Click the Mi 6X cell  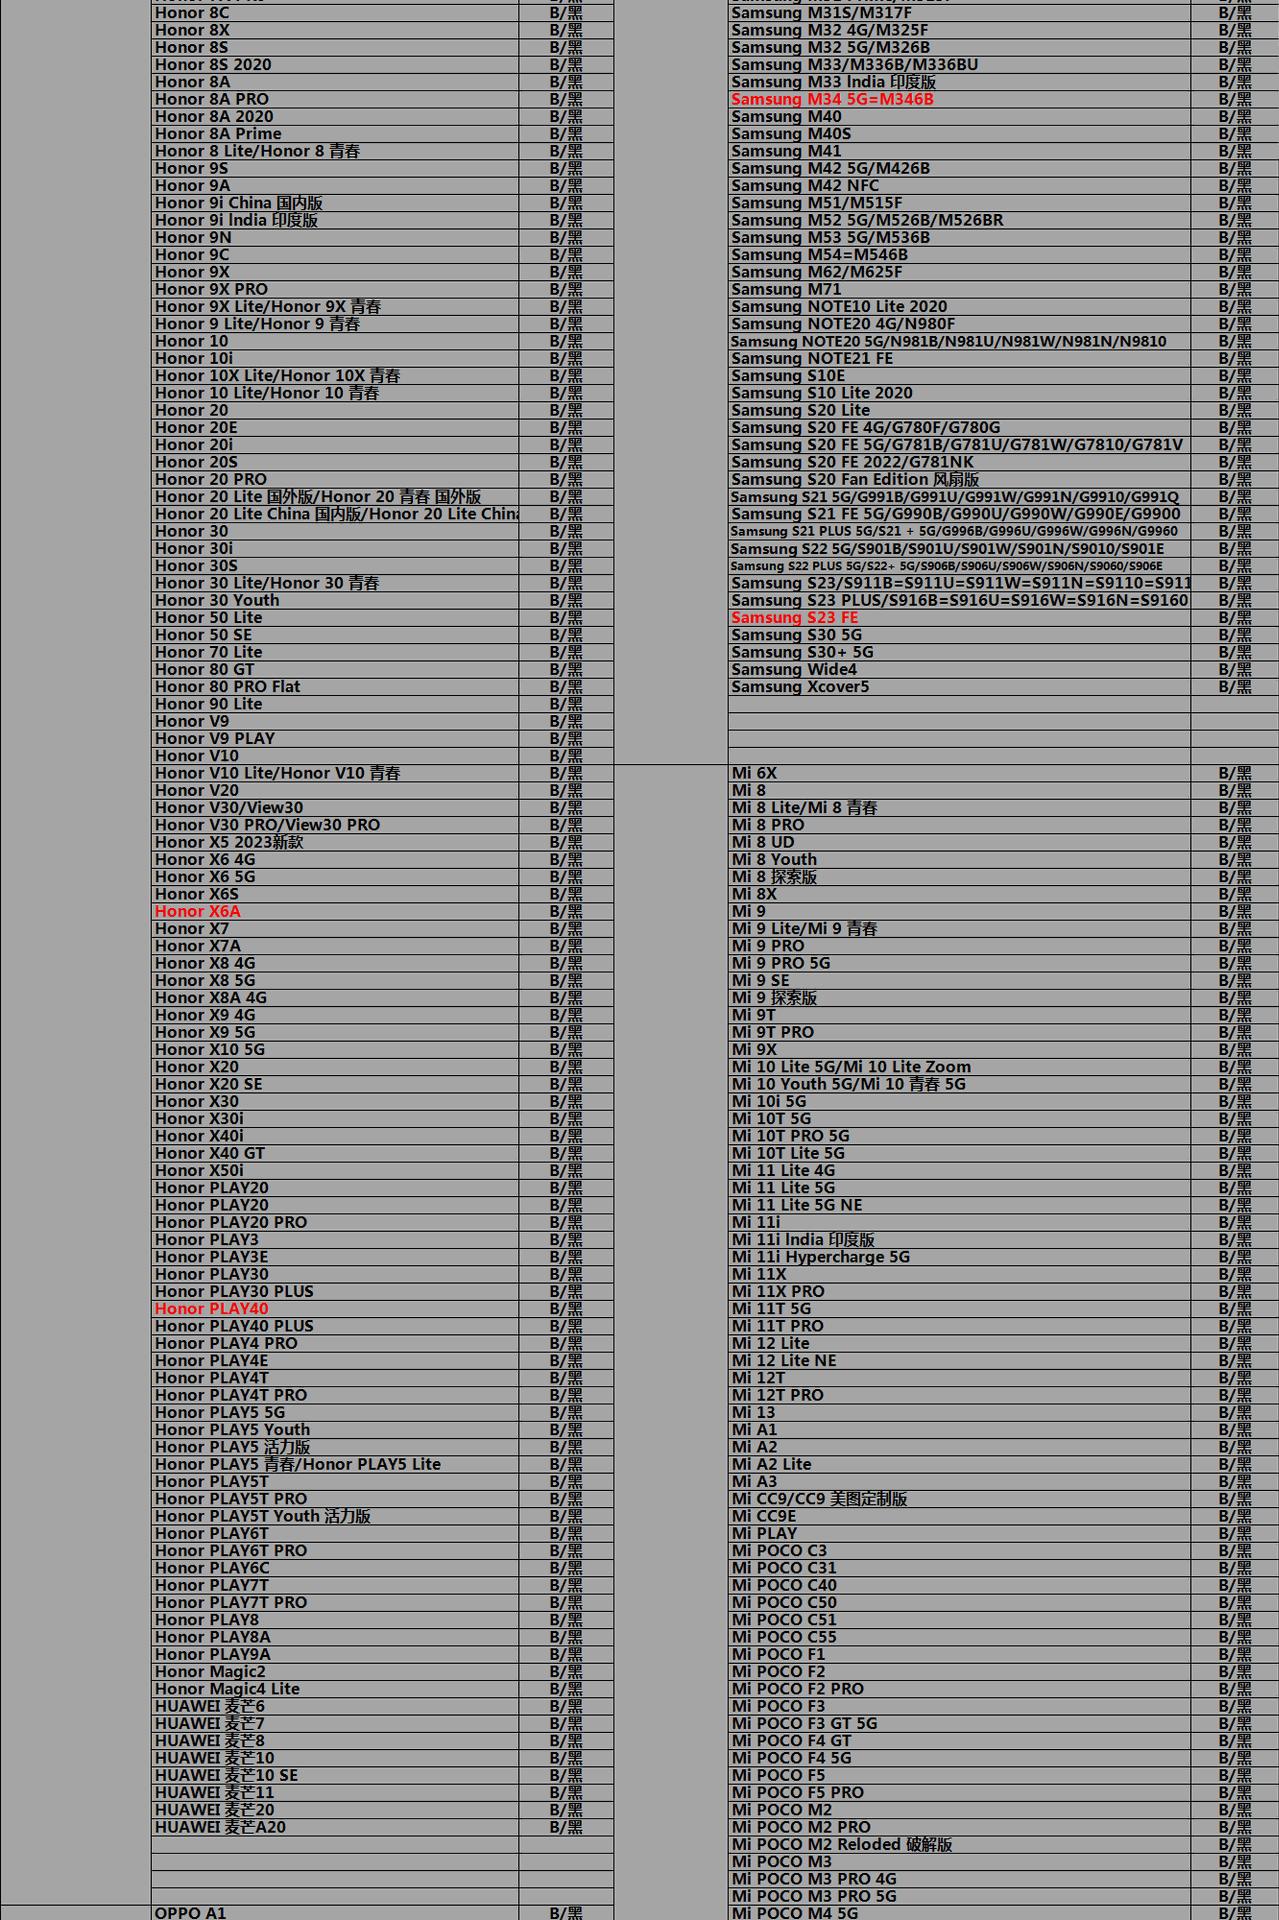click(754, 773)
